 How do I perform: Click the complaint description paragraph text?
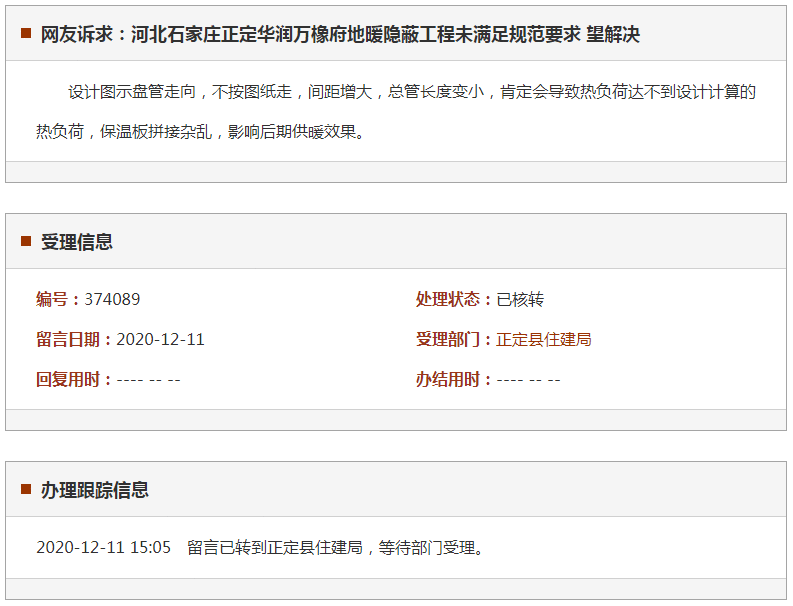click(x=396, y=111)
